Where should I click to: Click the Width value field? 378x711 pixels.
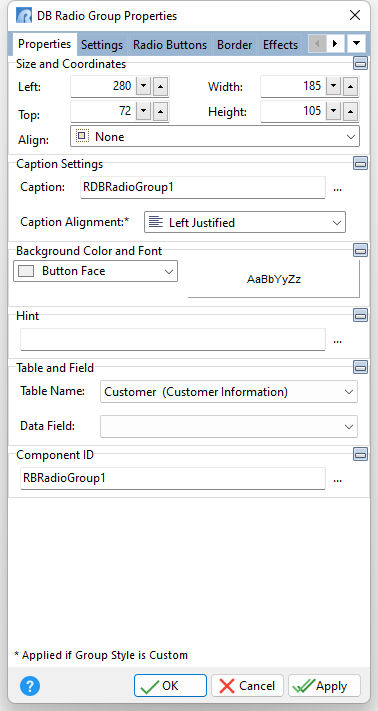(x=293, y=86)
